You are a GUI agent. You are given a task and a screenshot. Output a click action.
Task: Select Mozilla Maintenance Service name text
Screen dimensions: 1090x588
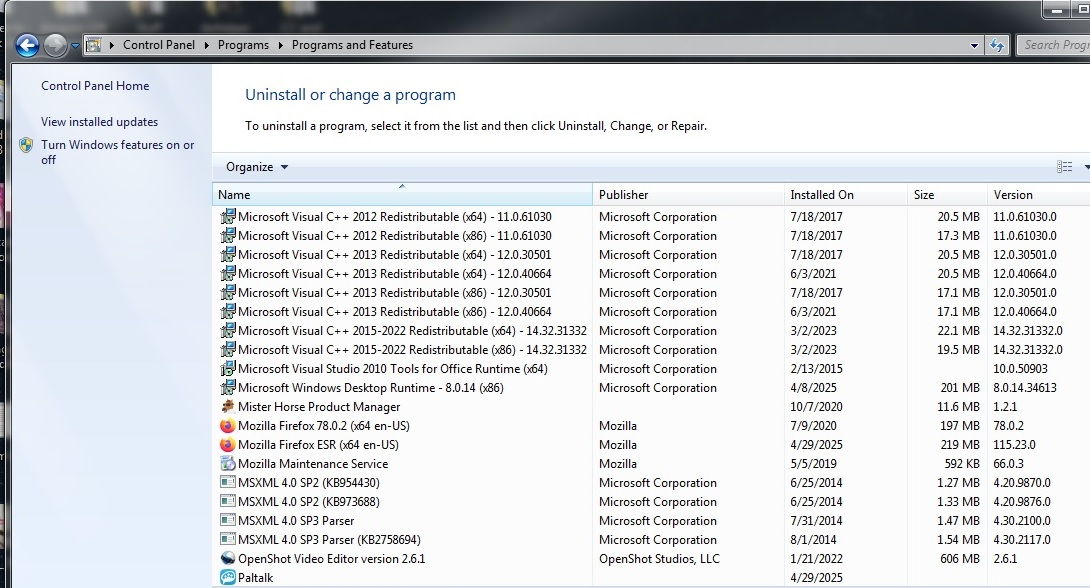pos(313,464)
